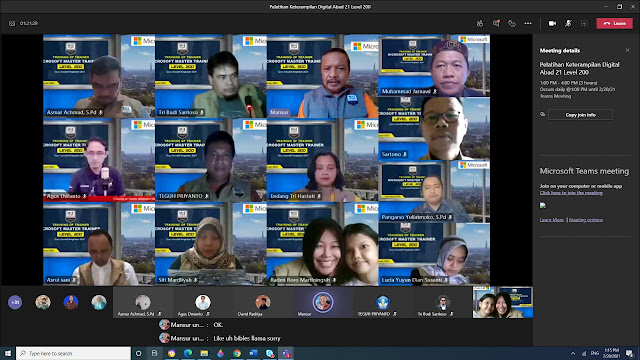This screenshot has height=360, width=640.
Task: Click Mansur avatar with purple speaking ring
Action: pos(322,302)
